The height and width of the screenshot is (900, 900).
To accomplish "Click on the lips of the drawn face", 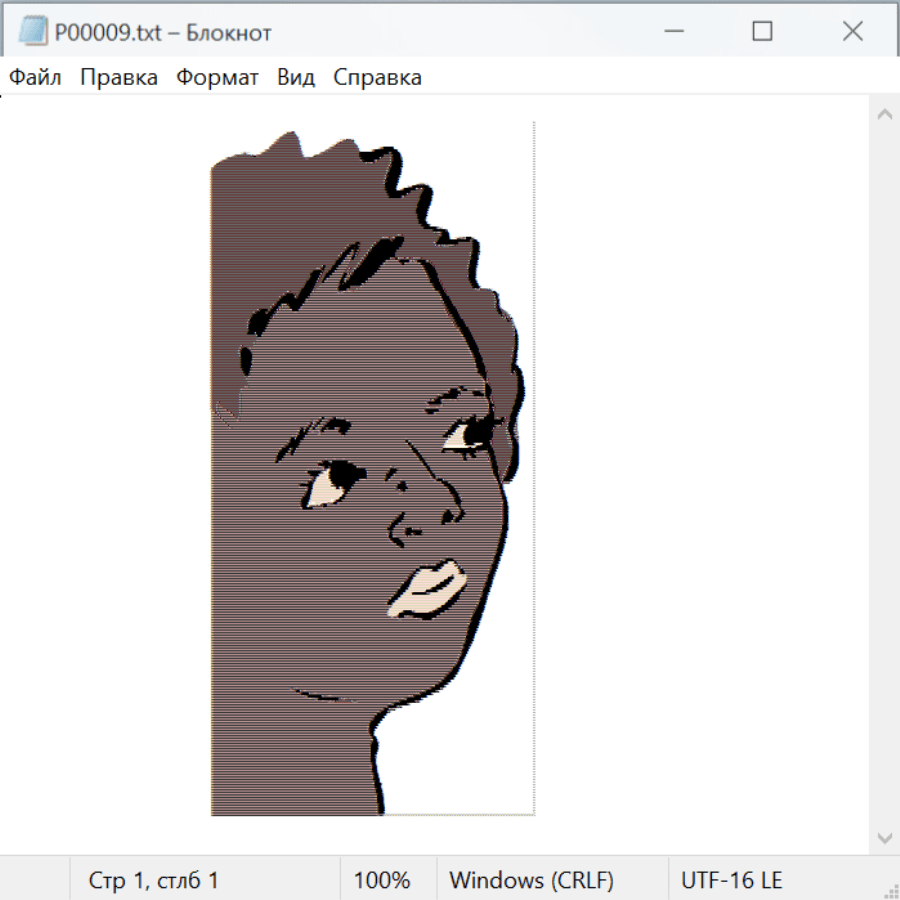I will point(428,590).
